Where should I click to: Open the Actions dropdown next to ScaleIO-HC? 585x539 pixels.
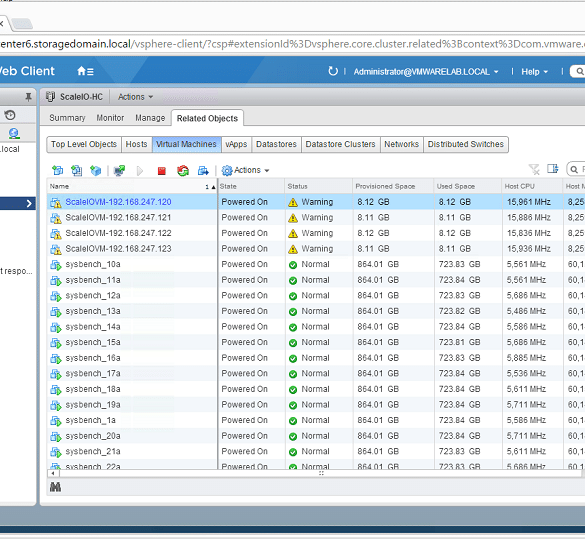tap(135, 97)
